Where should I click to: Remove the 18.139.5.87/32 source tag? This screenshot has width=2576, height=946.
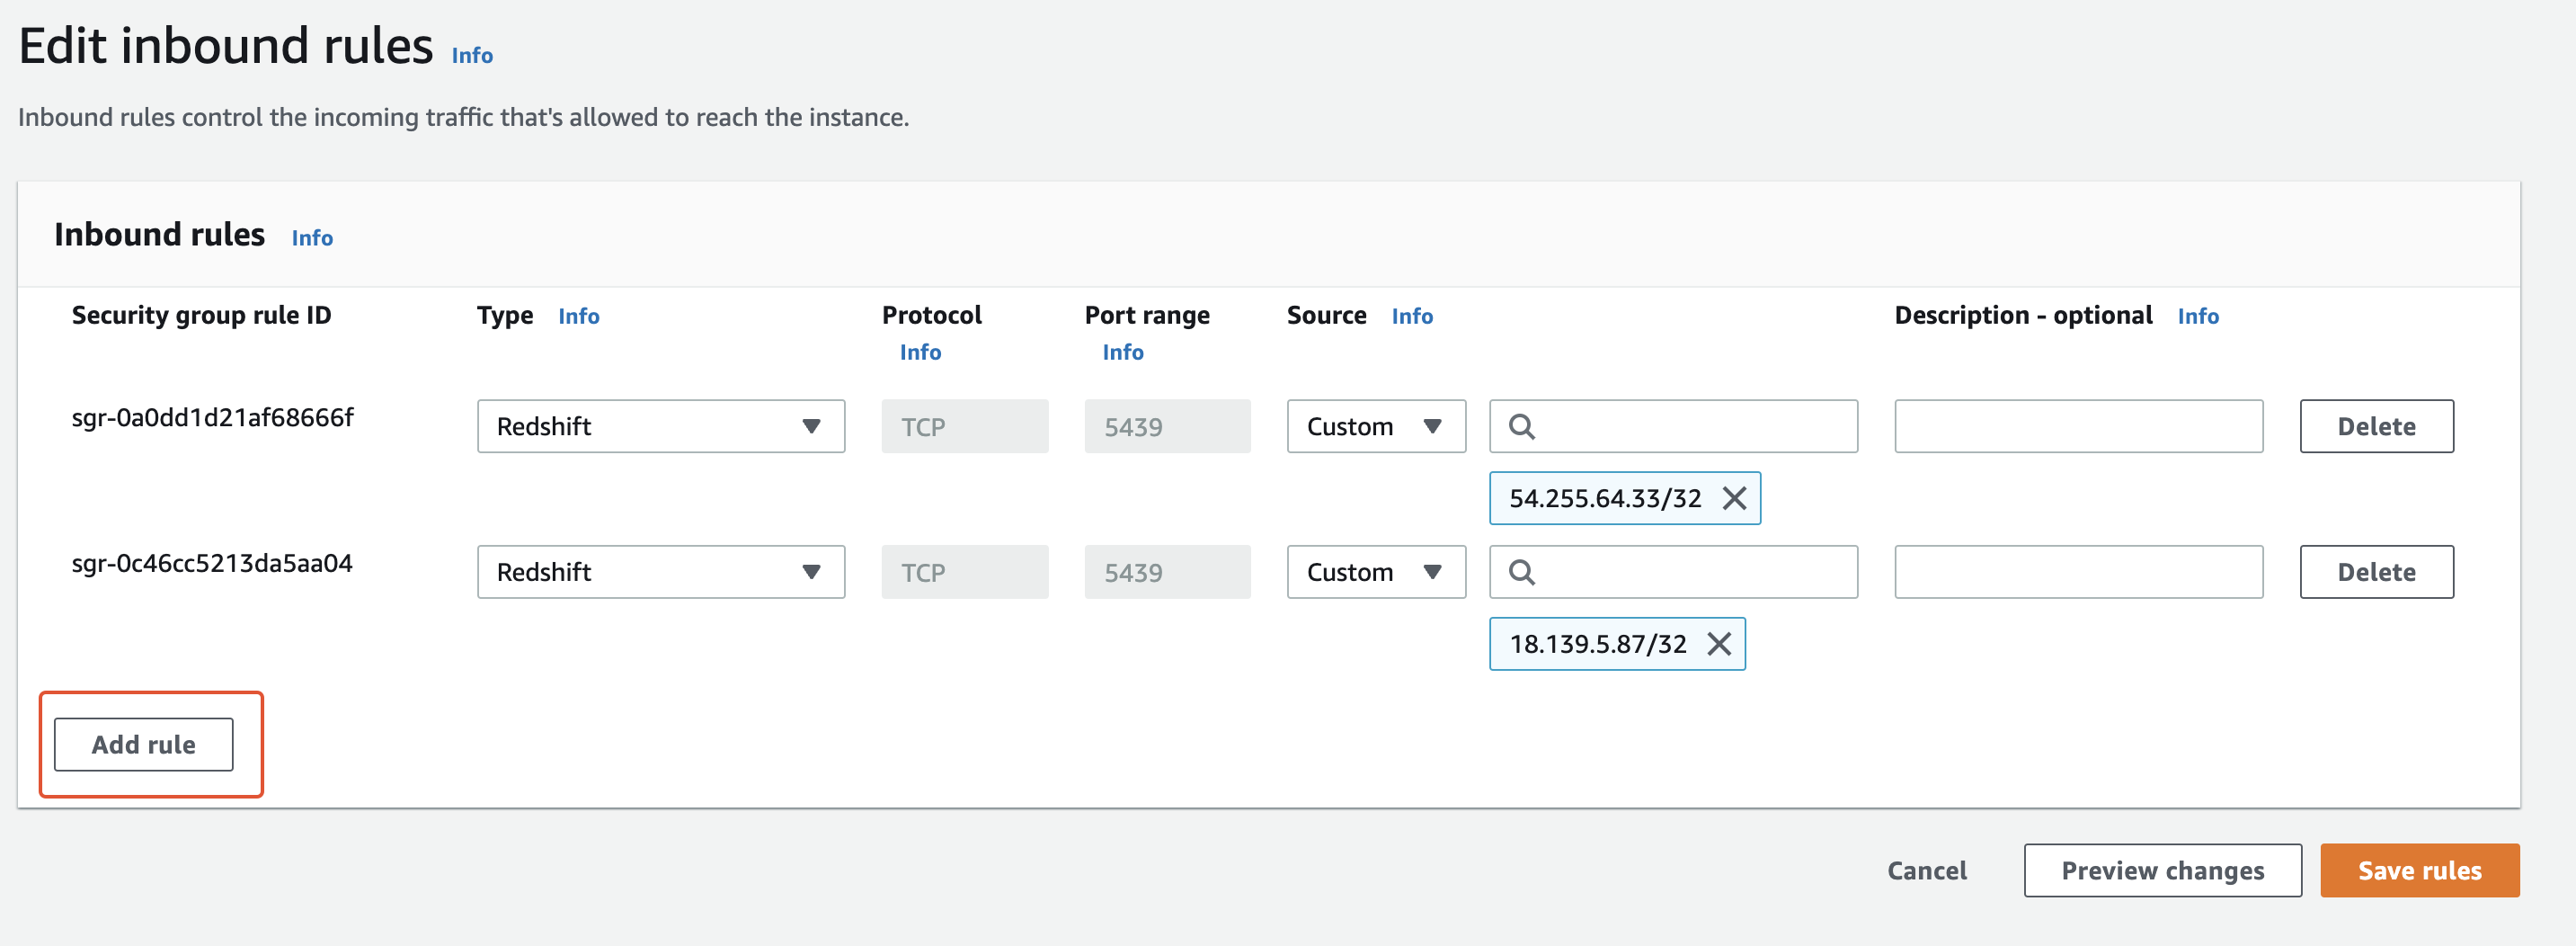(1718, 644)
